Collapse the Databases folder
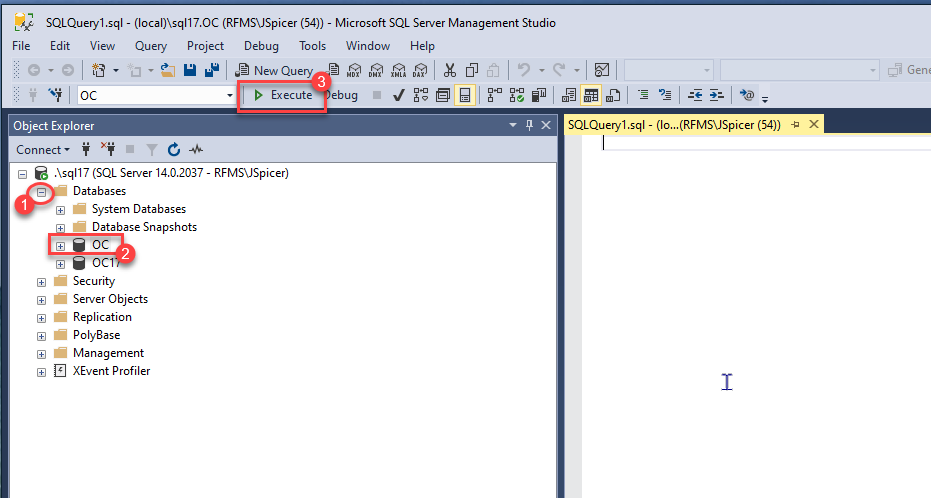The width and height of the screenshot is (931, 498). 42,192
